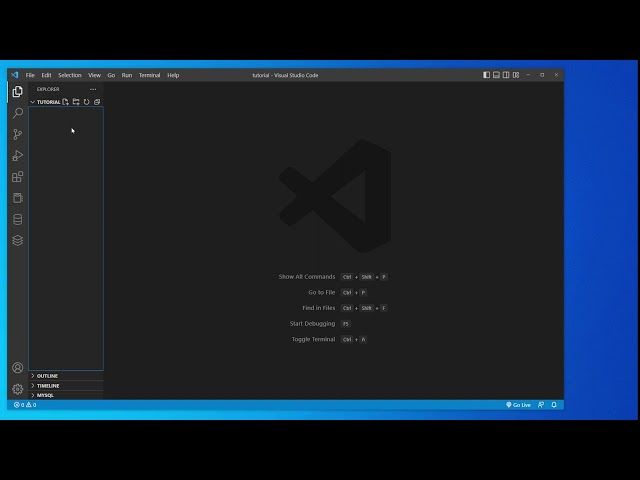The height and width of the screenshot is (480, 640).
Task: Click the feedback icon in status bar
Action: pyautogui.click(x=541, y=405)
